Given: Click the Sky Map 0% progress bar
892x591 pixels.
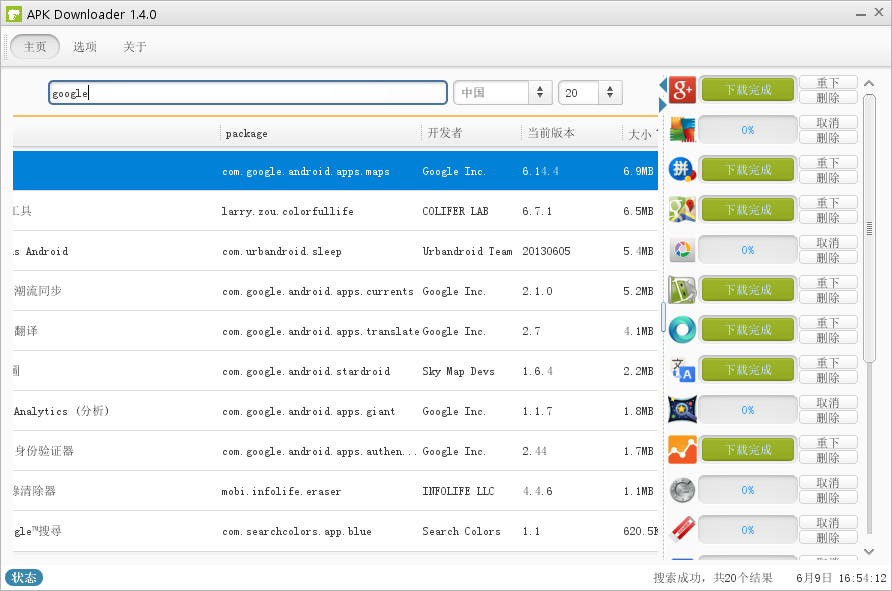Looking at the screenshot, I should tap(748, 410).
